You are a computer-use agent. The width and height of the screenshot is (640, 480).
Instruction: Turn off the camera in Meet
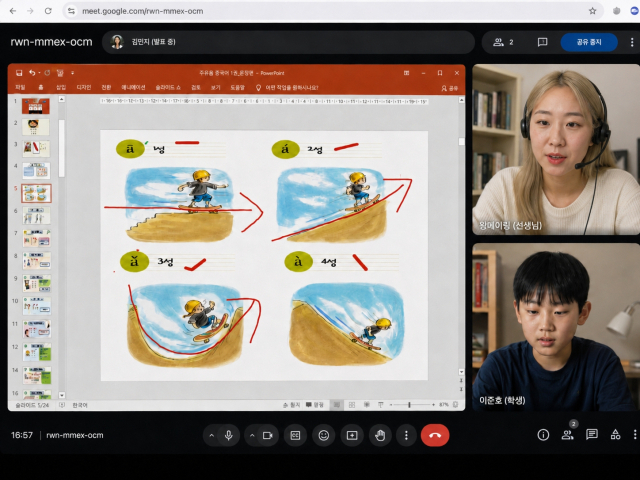[x=268, y=436]
